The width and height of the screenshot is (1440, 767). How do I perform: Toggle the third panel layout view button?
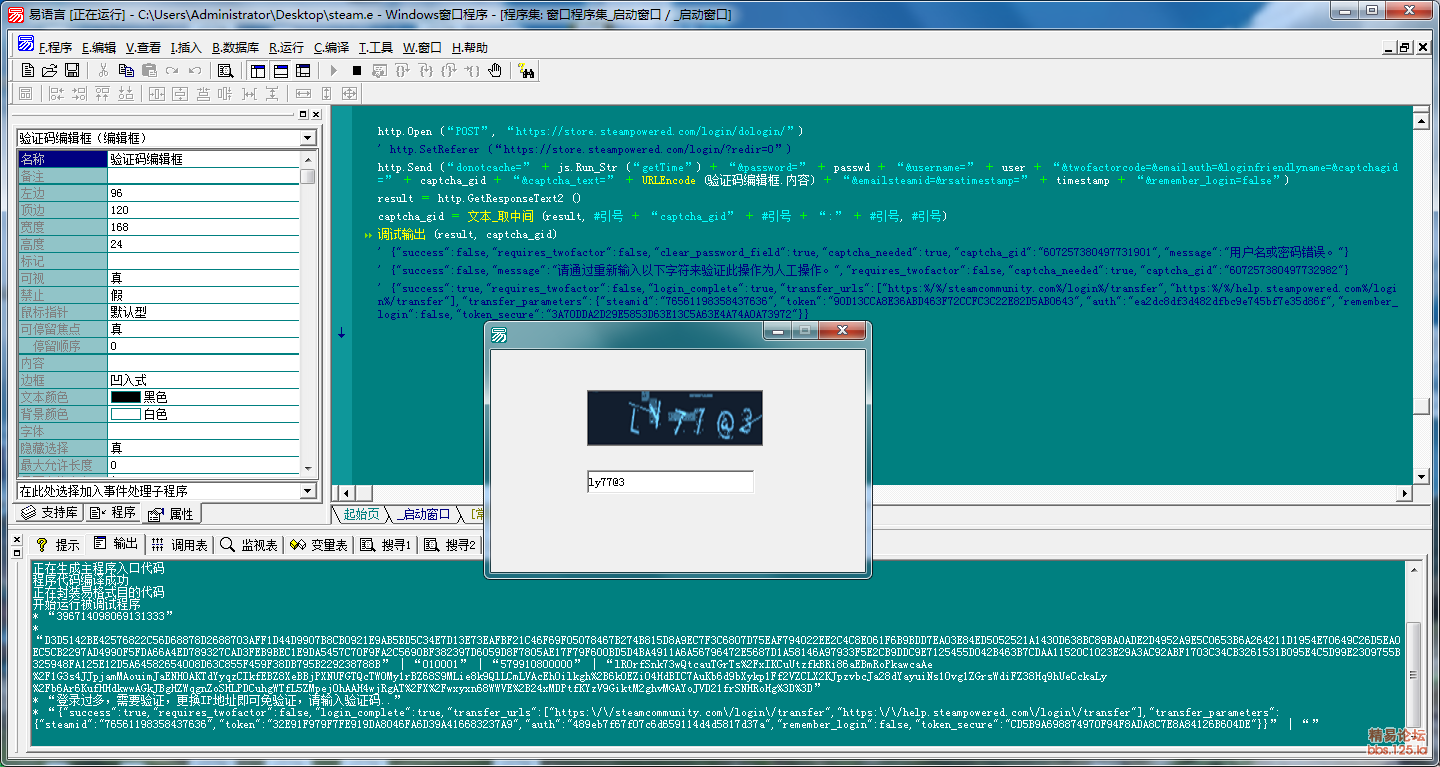[303, 70]
